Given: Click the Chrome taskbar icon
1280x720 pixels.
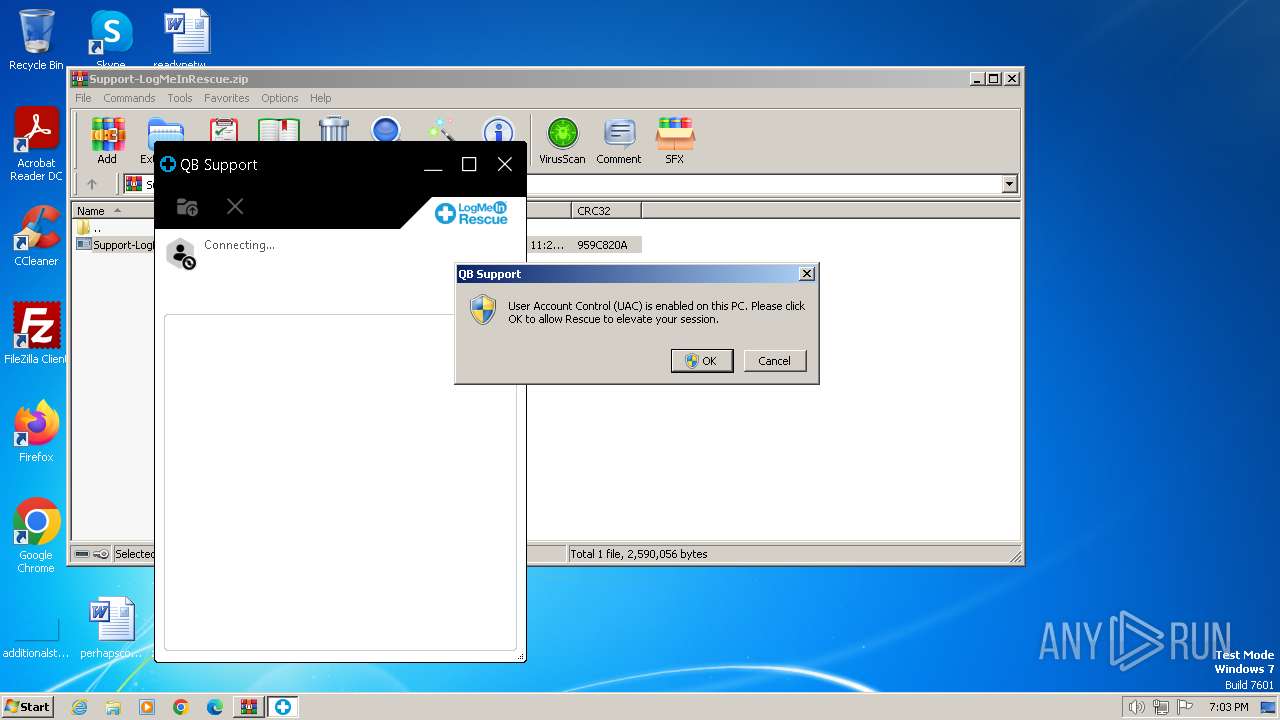Looking at the screenshot, I should click(180, 707).
